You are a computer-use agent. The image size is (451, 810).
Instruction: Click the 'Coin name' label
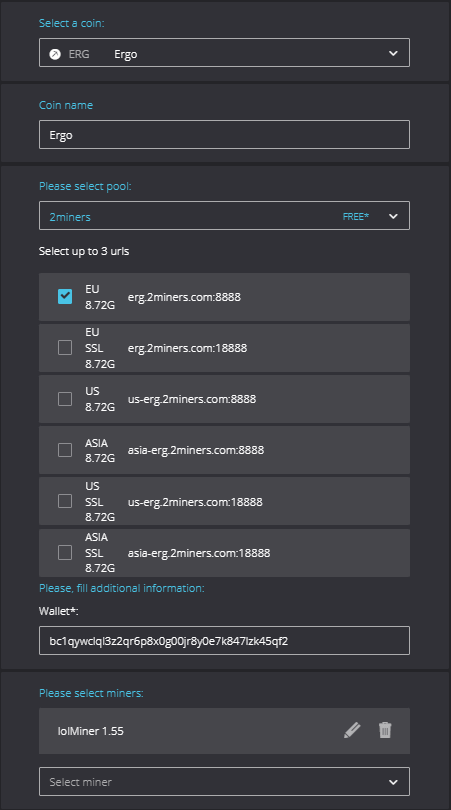(x=66, y=105)
